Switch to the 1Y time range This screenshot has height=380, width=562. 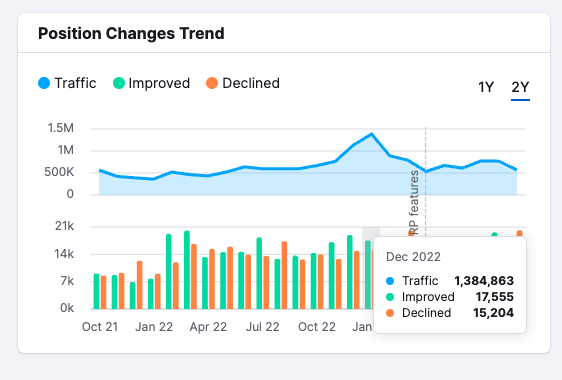pos(486,87)
